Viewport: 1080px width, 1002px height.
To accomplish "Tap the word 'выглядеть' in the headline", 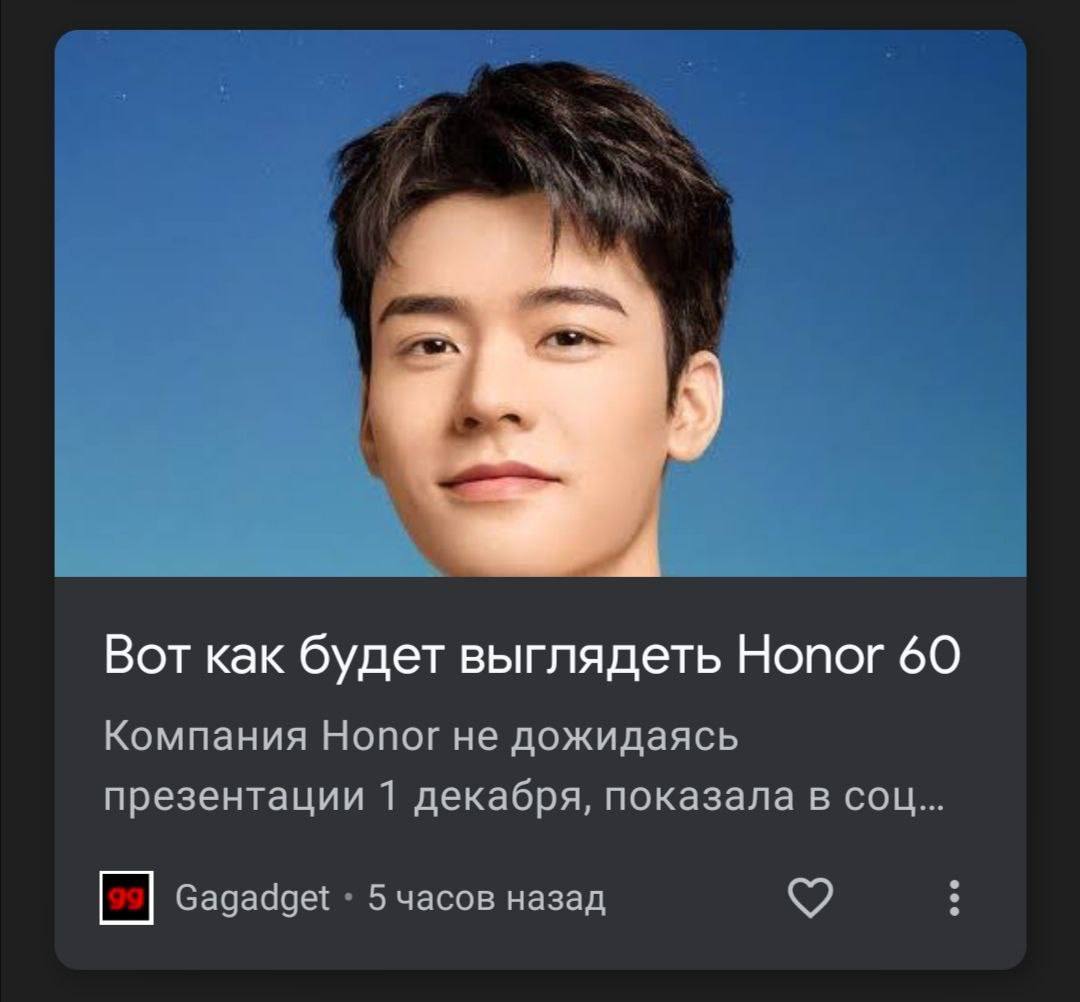I will pyautogui.click(x=590, y=657).
